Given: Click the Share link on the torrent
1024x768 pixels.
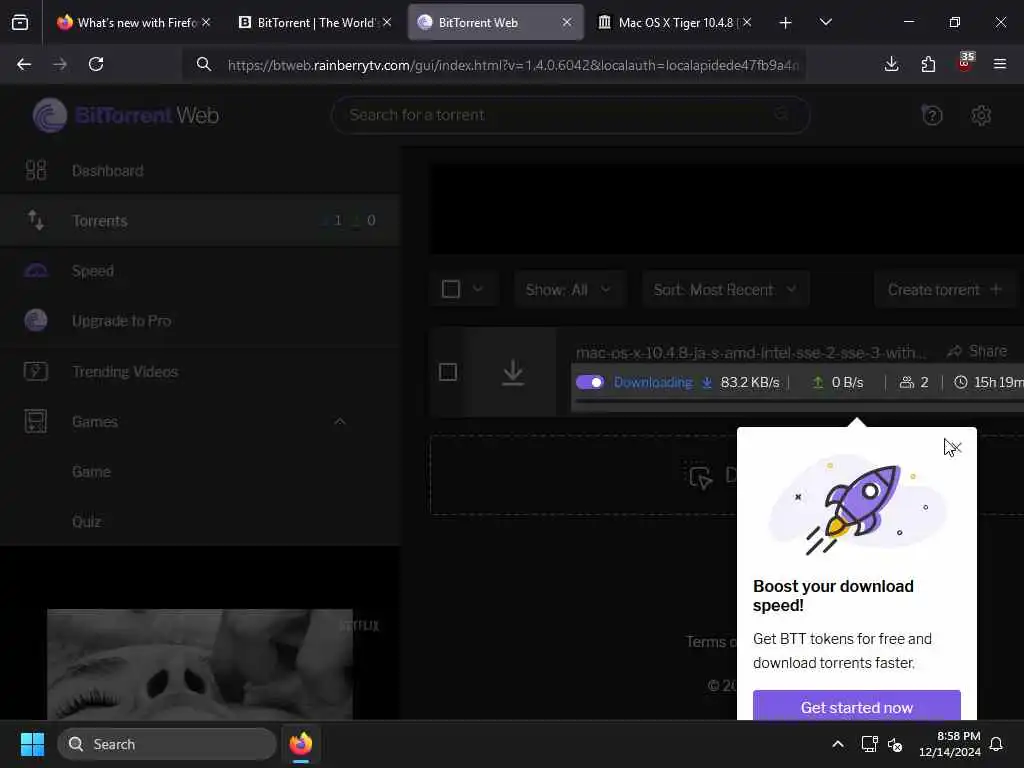Looking at the screenshot, I should pos(978,351).
